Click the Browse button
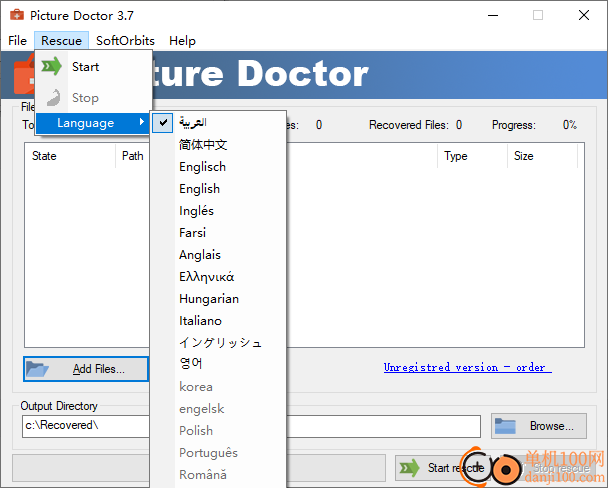This screenshot has height=488, width=608. pyautogui.click(x=539, y=426)
